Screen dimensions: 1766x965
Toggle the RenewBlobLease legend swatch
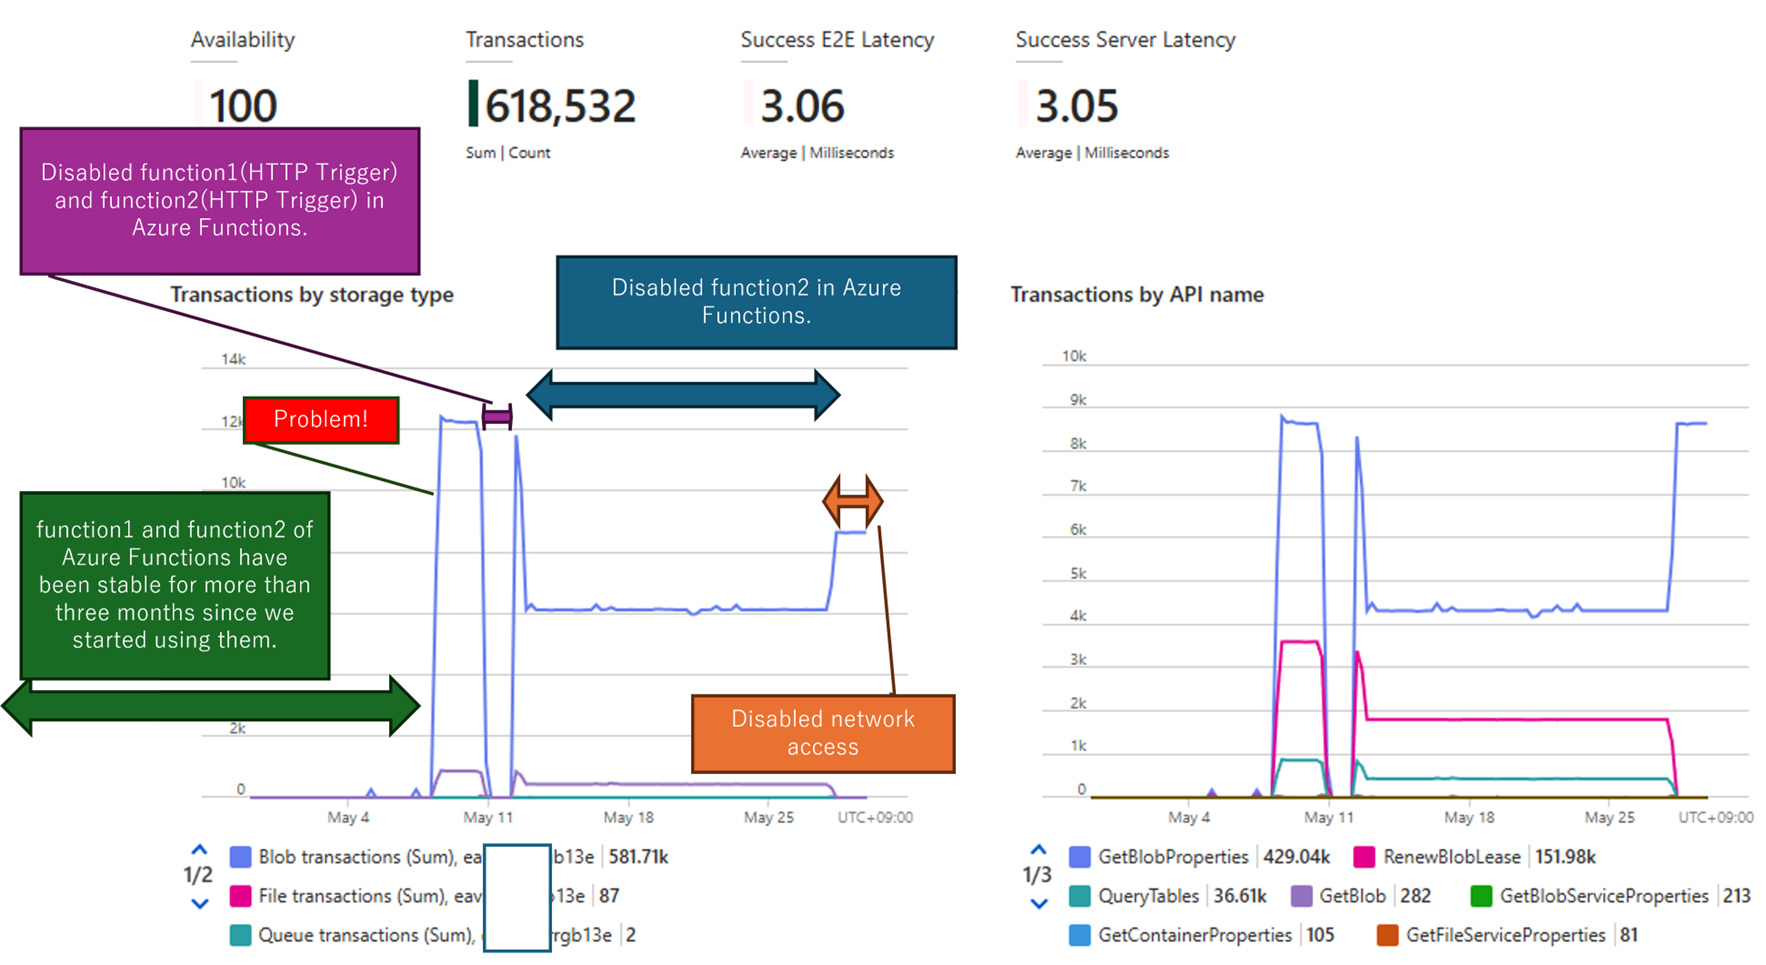(1363, 857)
